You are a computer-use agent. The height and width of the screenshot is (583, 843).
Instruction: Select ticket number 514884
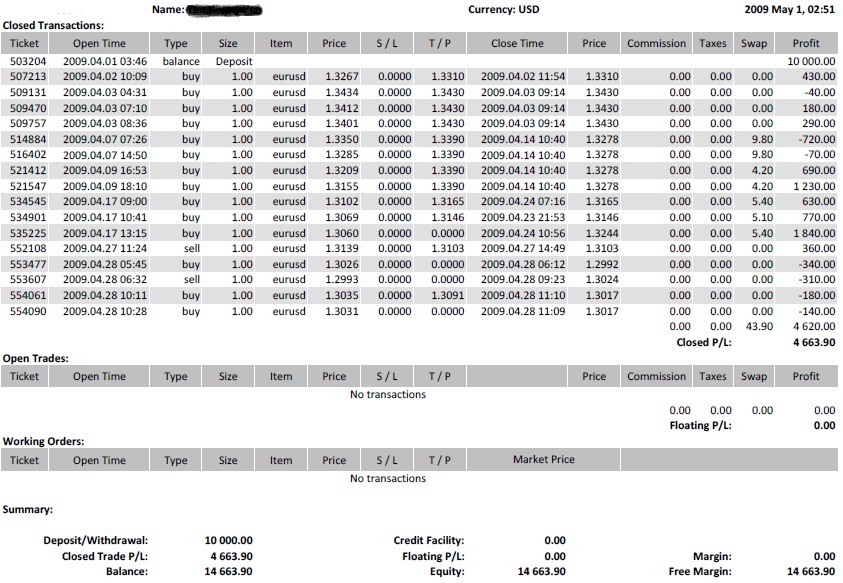tap(28, 139)
